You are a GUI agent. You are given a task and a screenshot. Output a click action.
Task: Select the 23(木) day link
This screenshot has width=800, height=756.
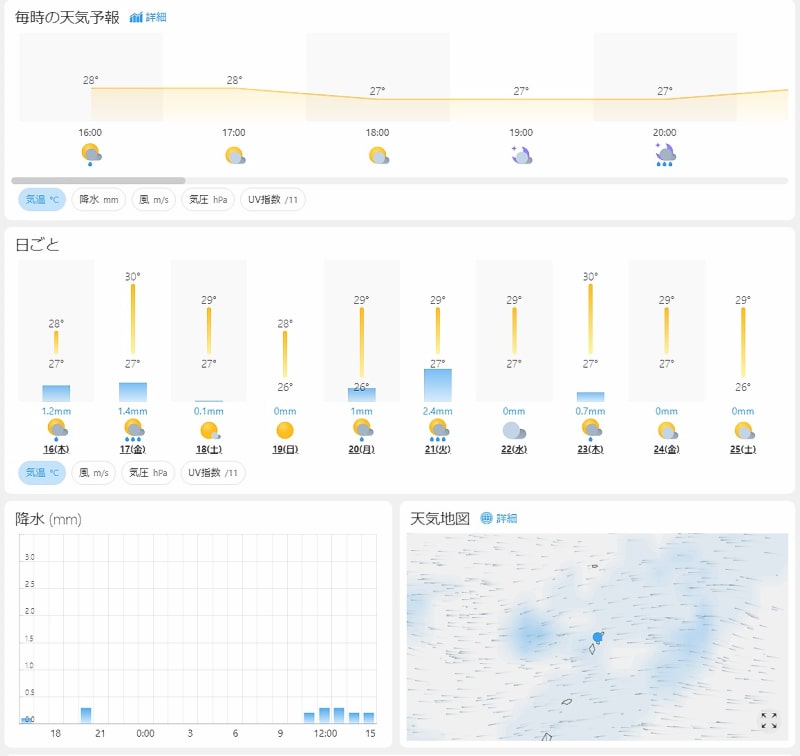click(590, 449)
